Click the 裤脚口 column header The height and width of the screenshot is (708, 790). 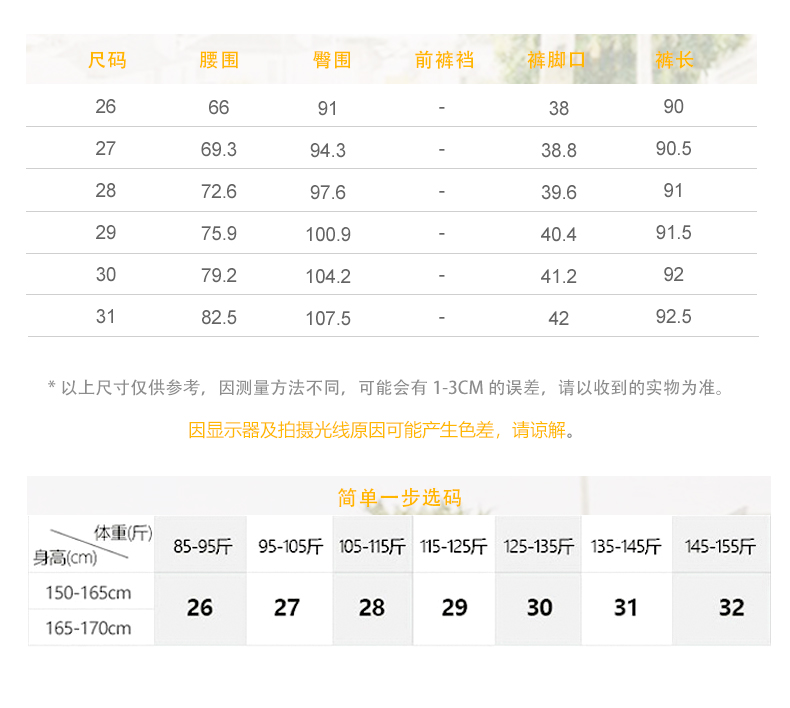pyautogui.click(x=557, y=60)
